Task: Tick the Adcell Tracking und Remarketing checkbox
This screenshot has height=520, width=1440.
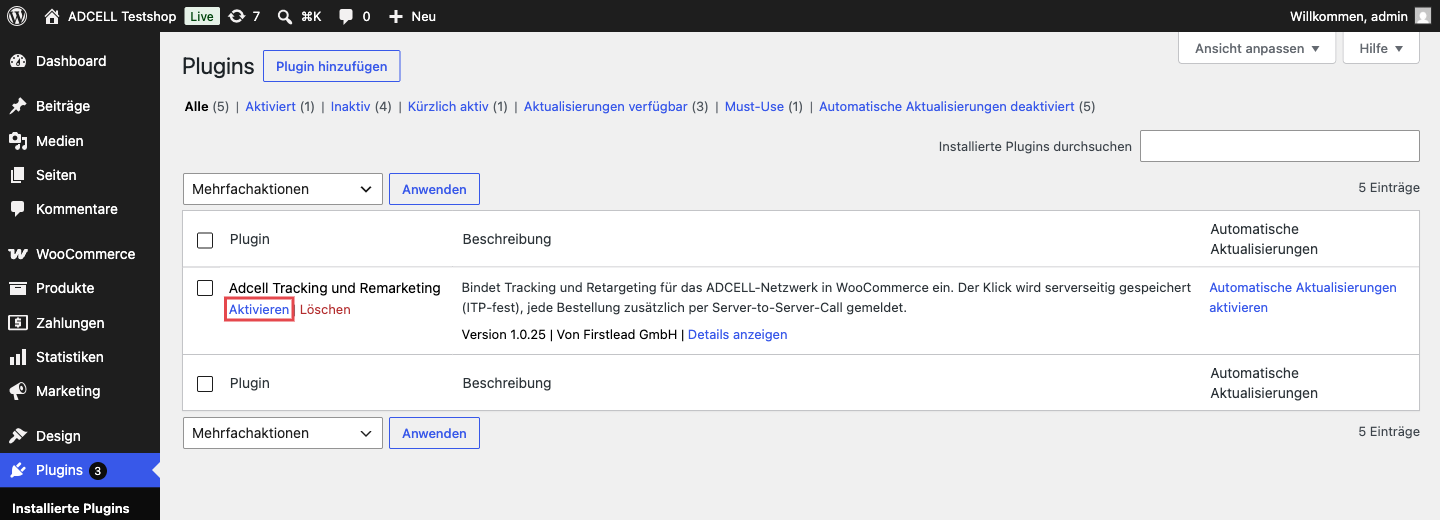Action: 205,288
